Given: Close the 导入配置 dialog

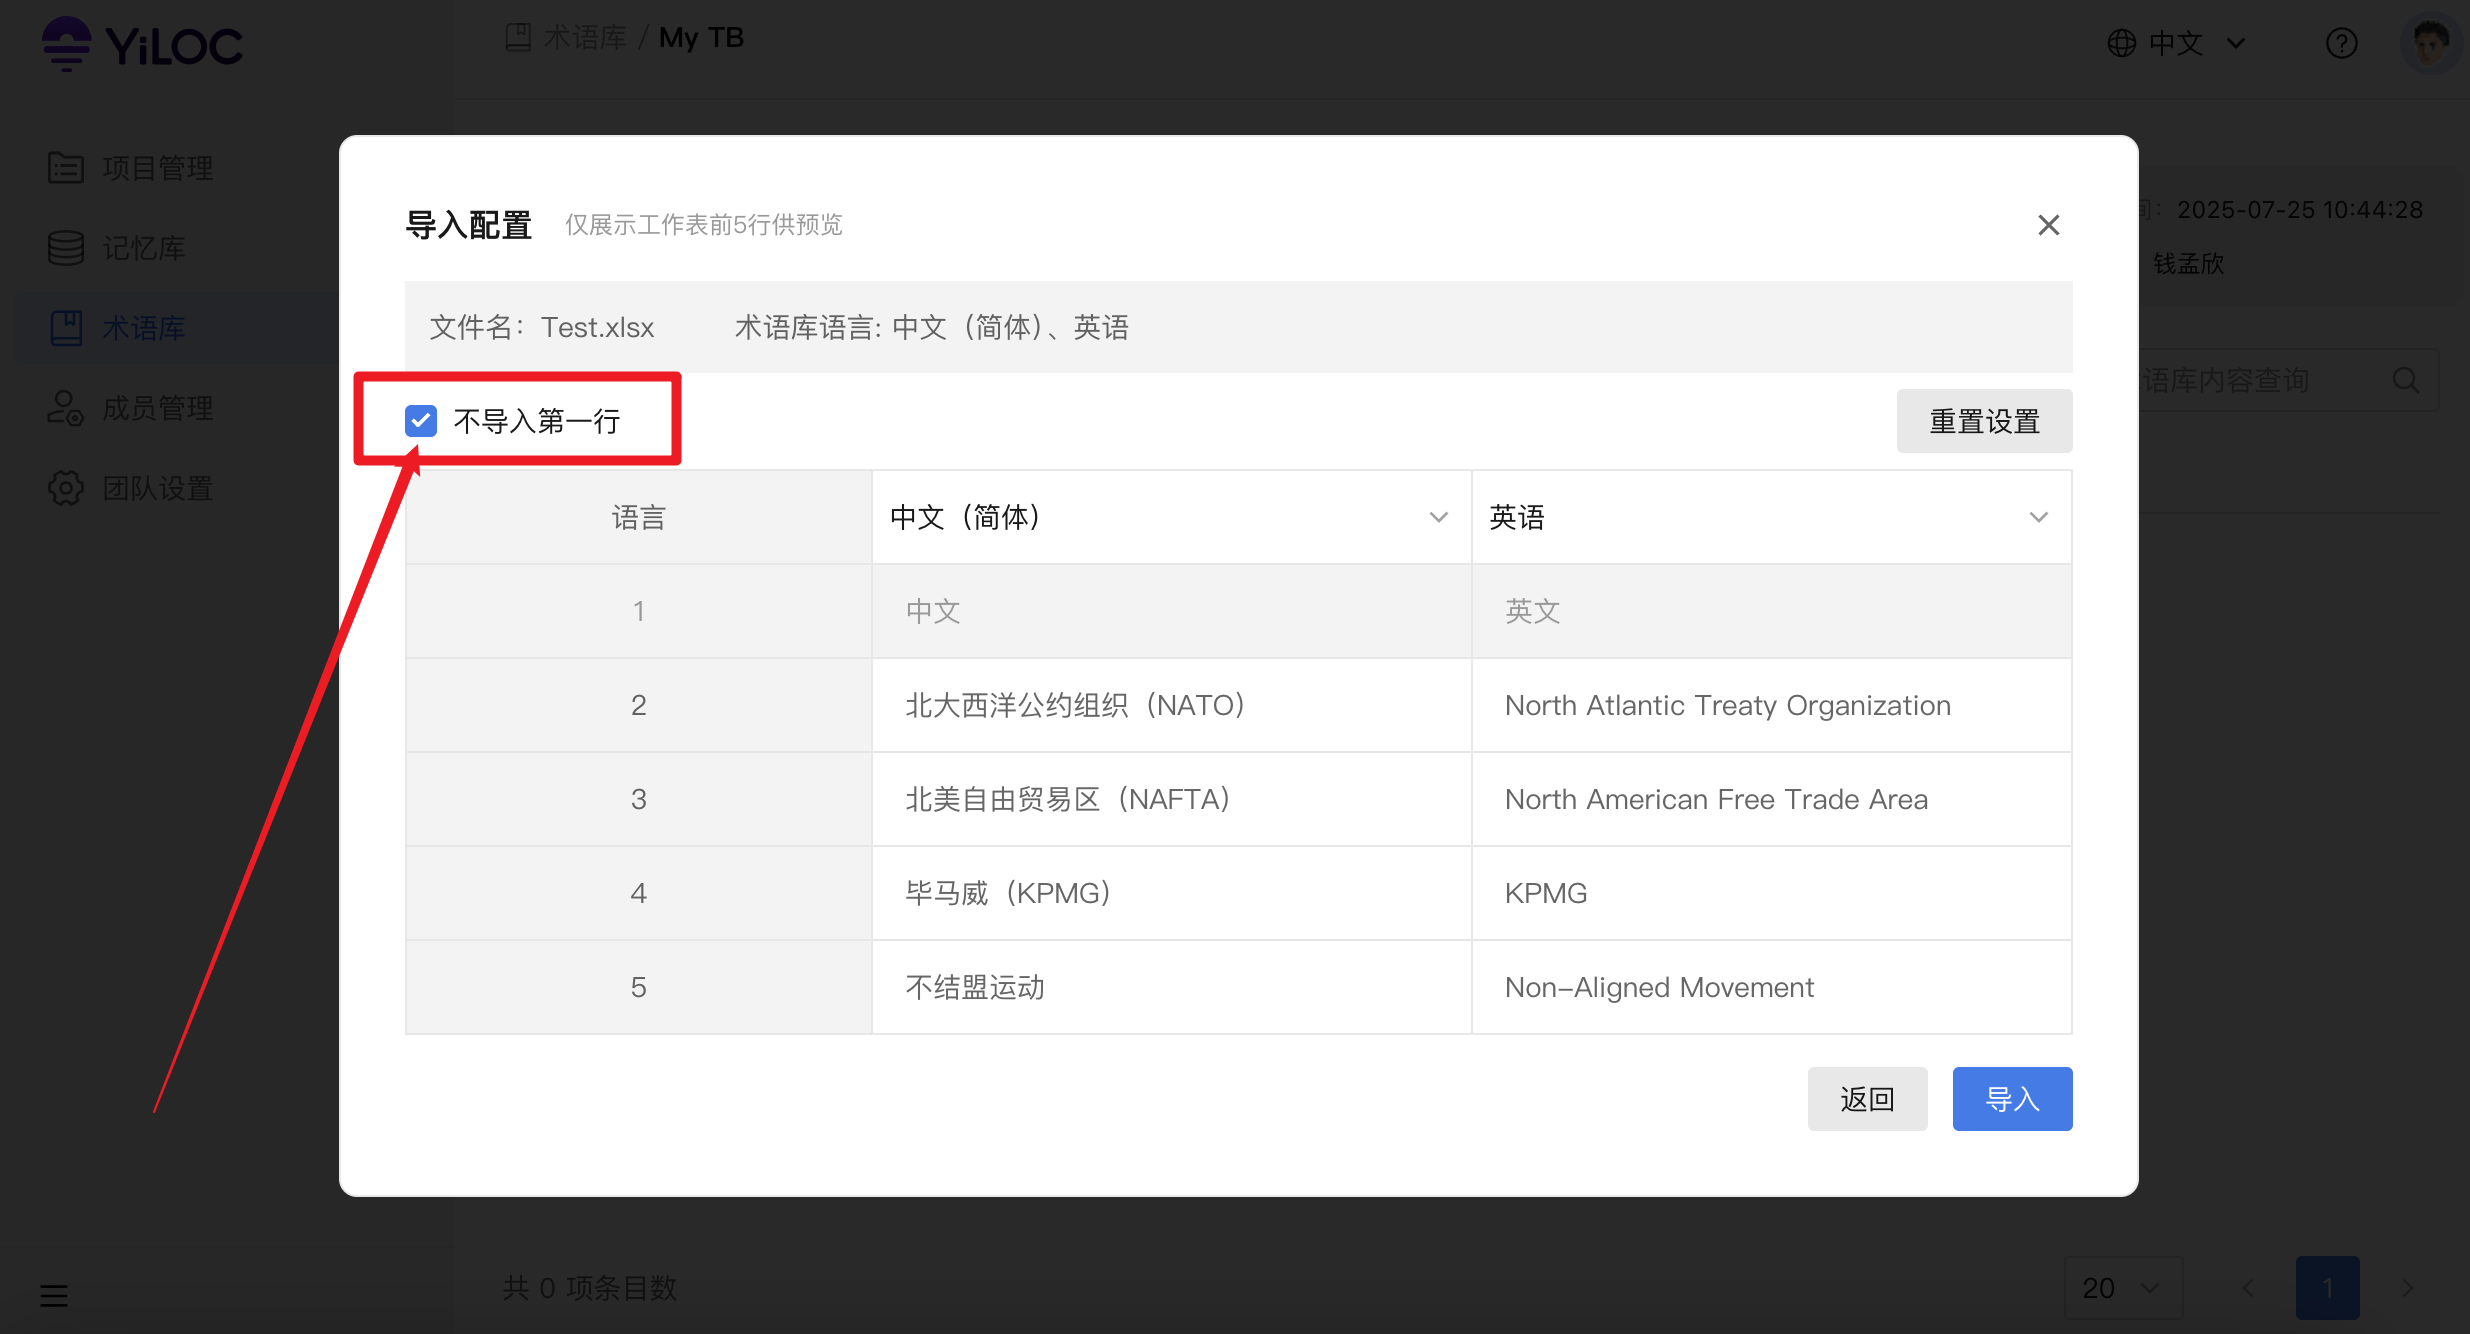Looking at the screenshot, I should pos(2049,225).
